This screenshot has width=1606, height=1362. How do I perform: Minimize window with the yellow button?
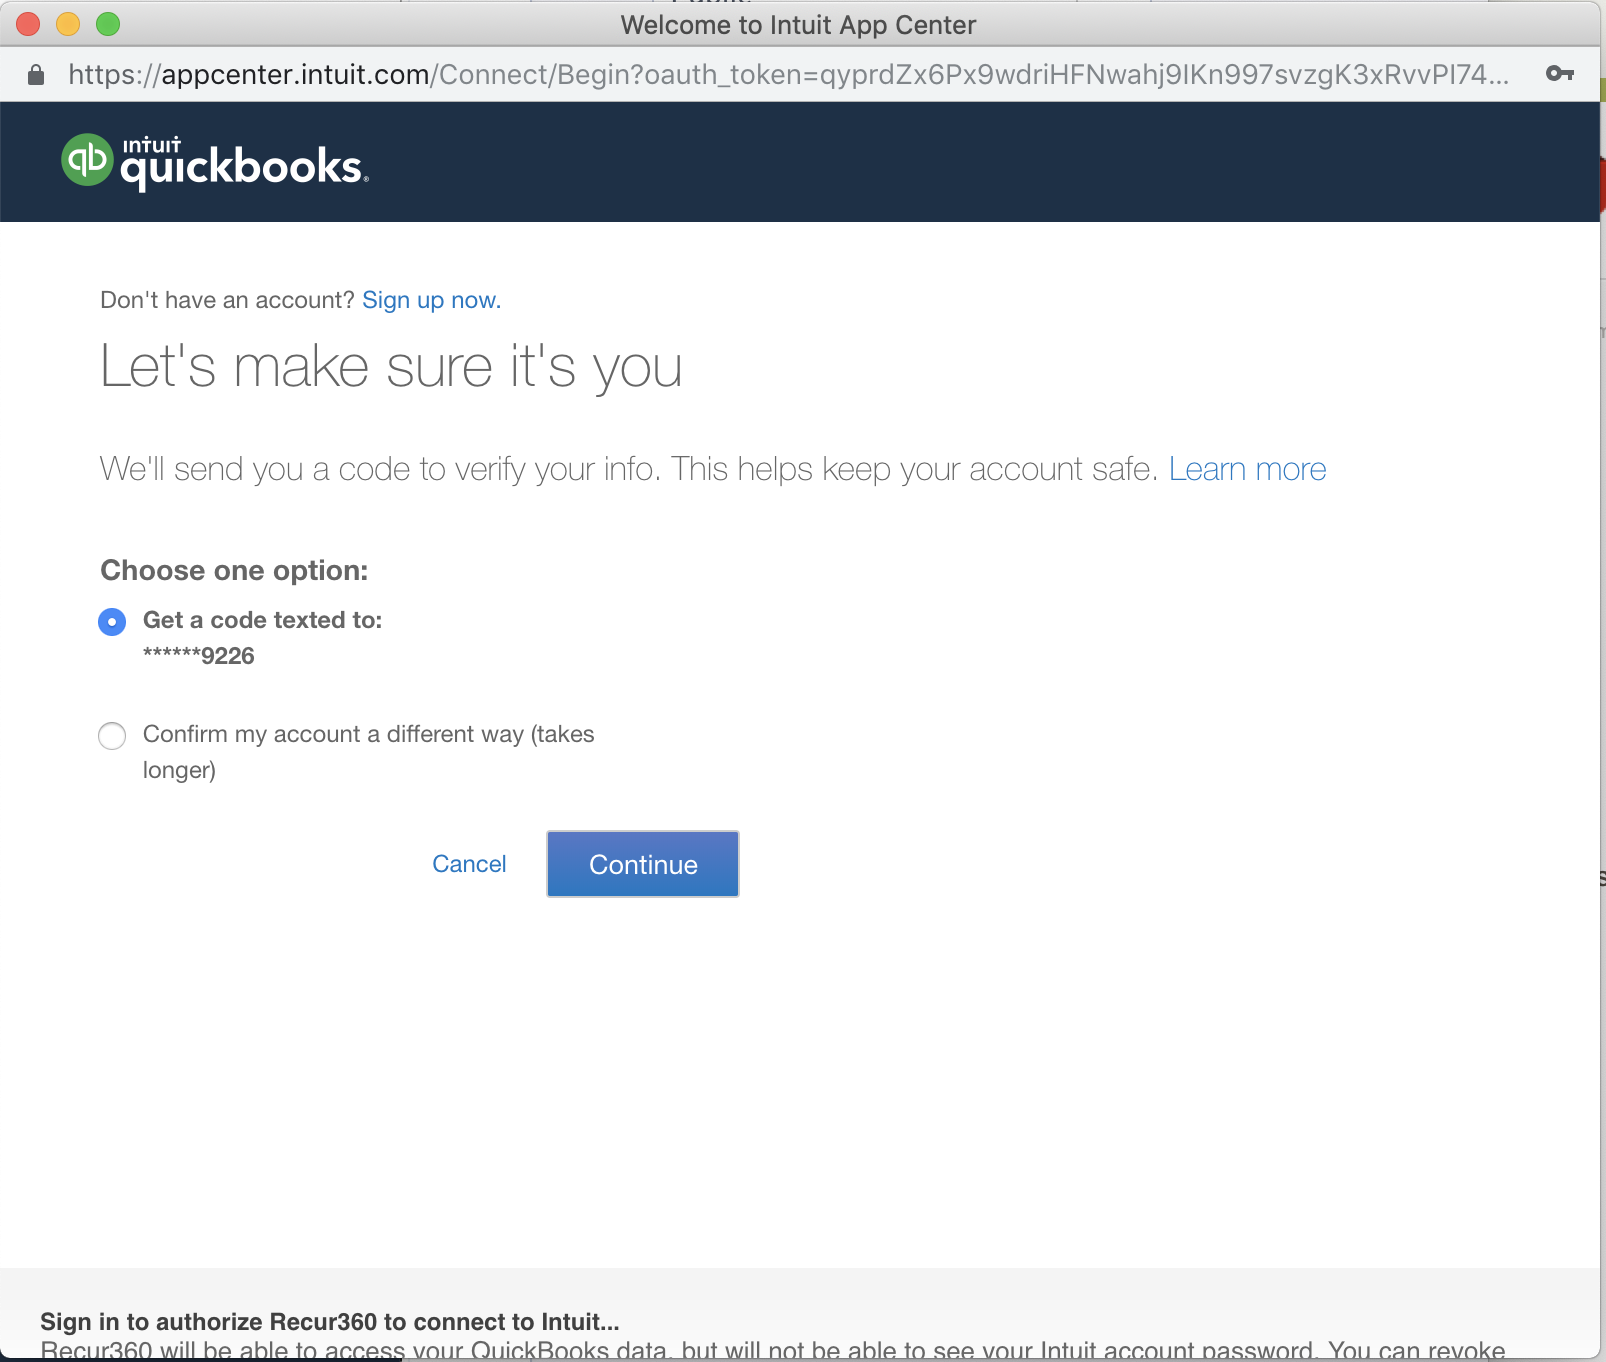68,24
